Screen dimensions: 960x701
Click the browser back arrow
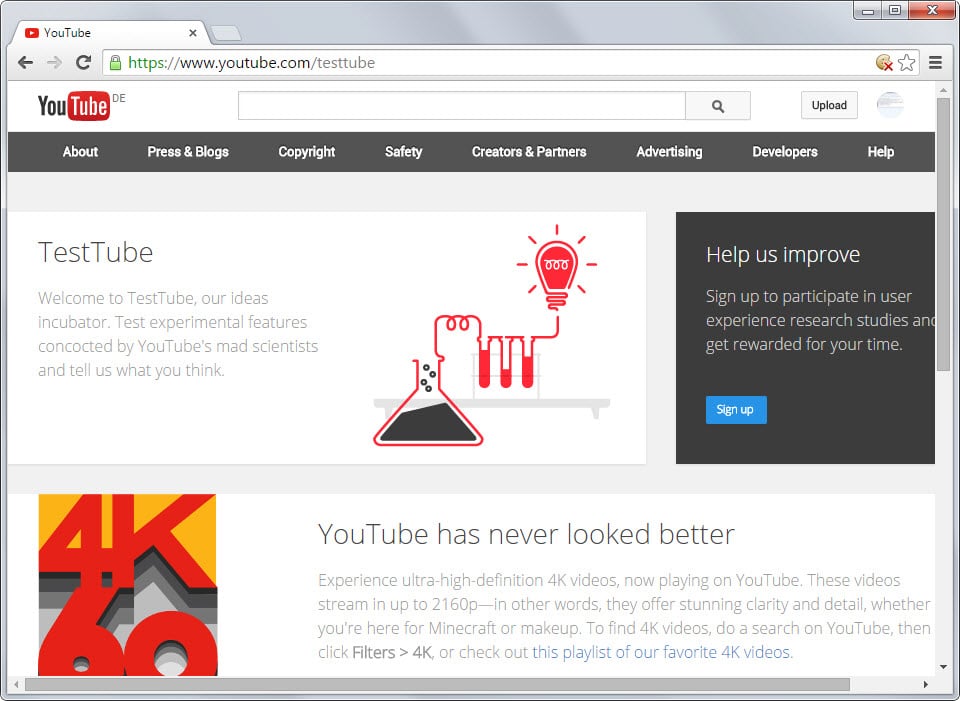click(25, 62)
